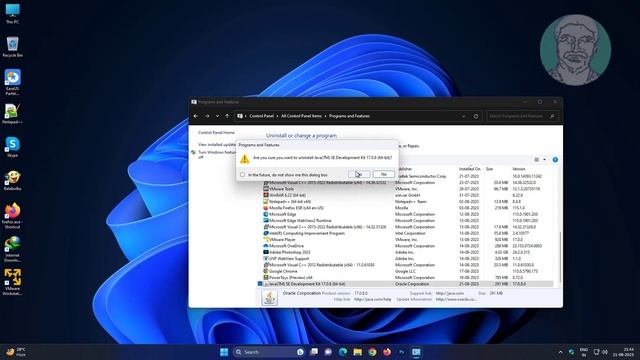Image resolution: width=640 pixels, height=360 pixels.
Task: Select PowerToys (Preview) x64 row
Action: point(408,278)
